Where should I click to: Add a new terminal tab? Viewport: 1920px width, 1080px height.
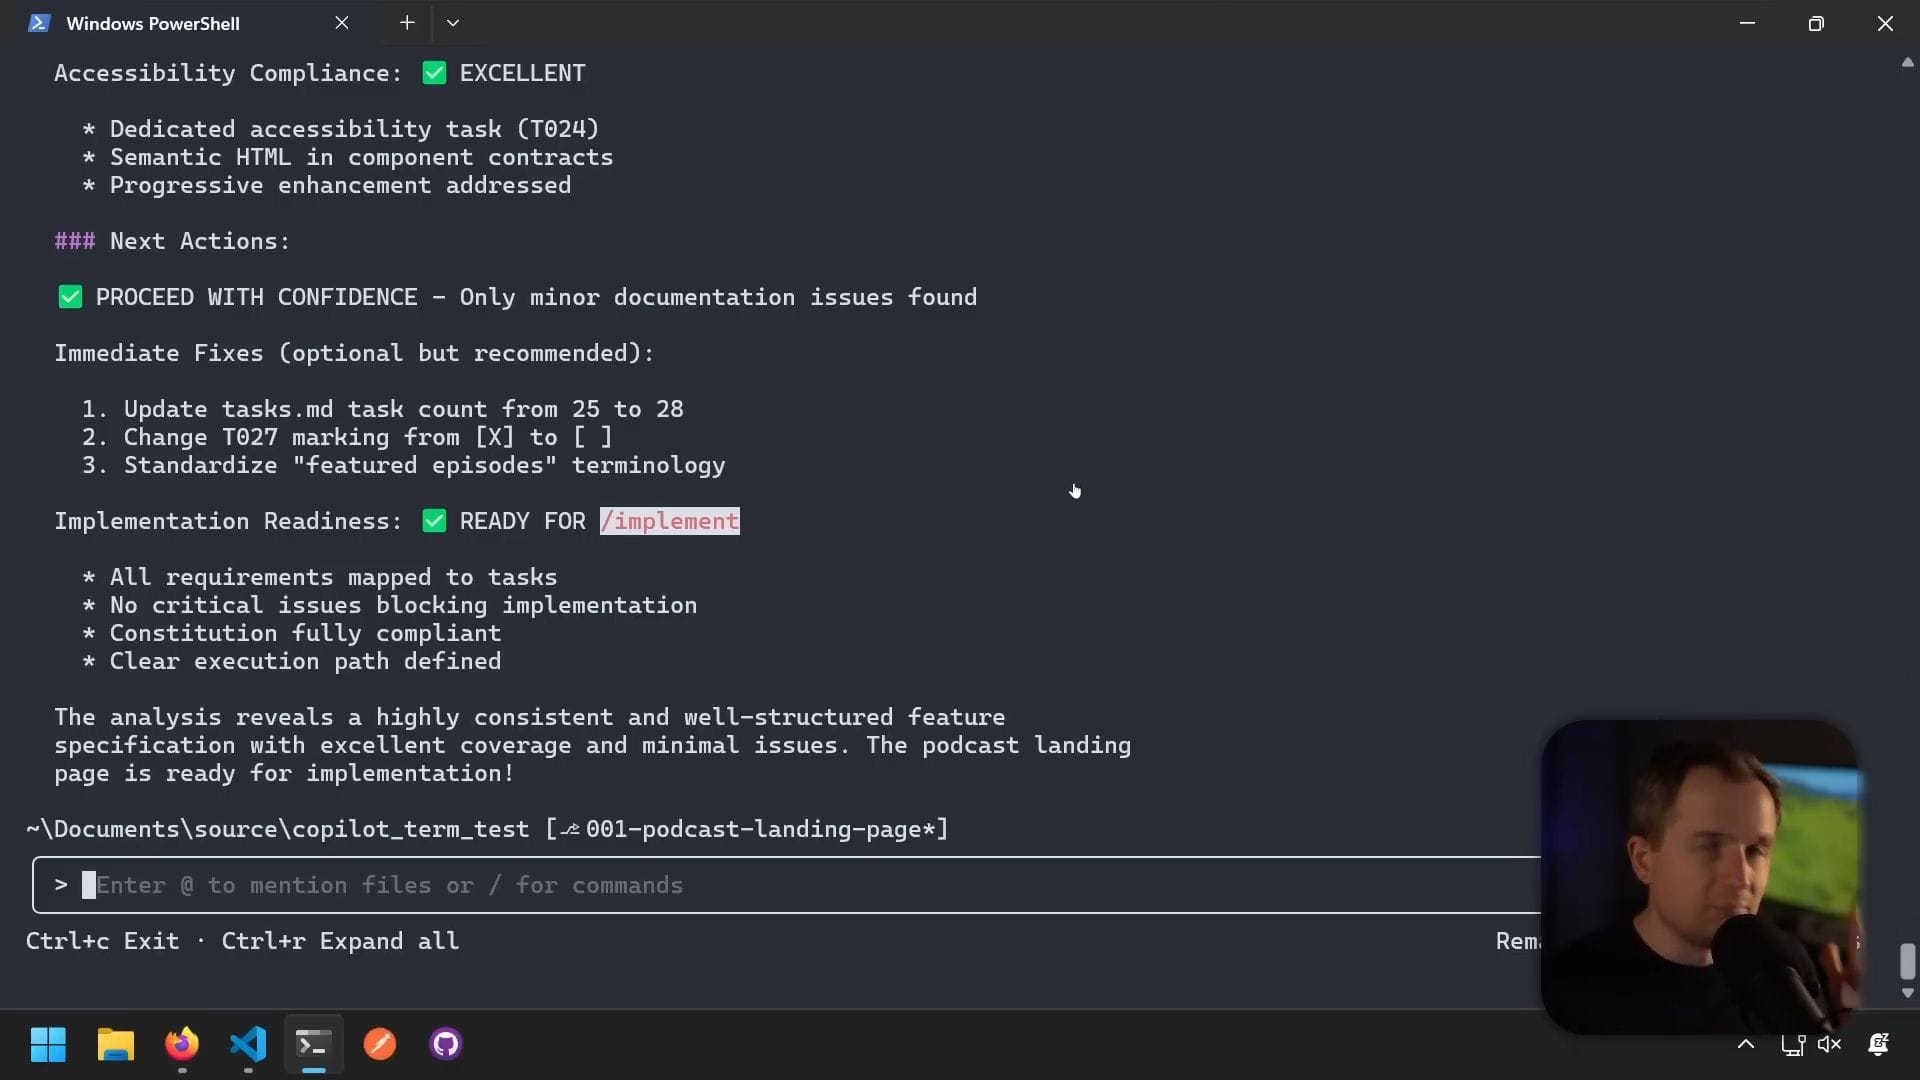407,23
